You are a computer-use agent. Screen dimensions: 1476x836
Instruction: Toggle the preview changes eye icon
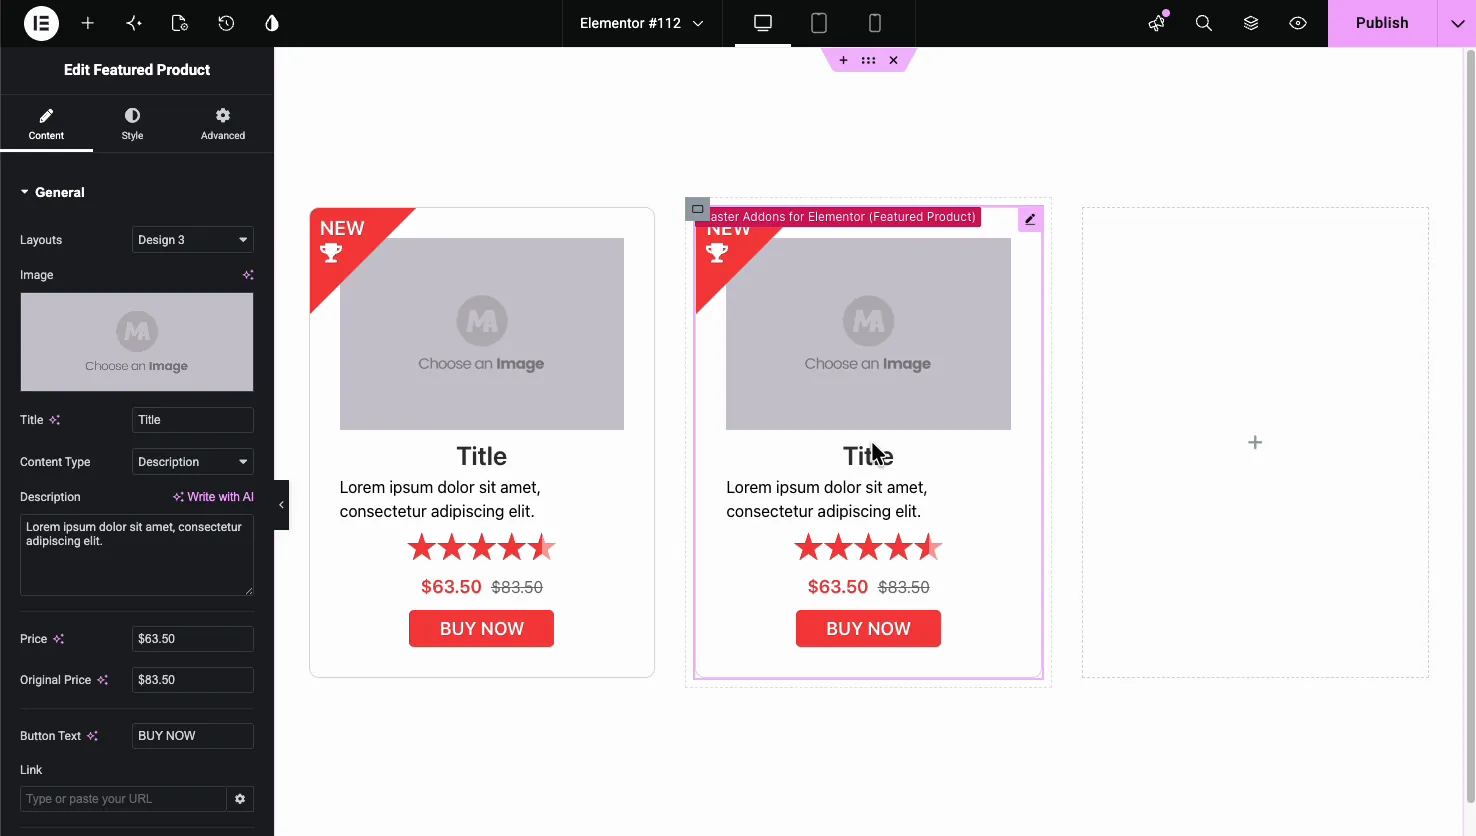point(1298,23)
